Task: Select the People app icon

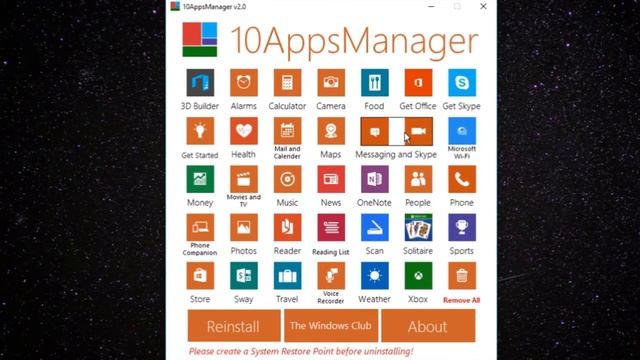Action: click(418, 179)
